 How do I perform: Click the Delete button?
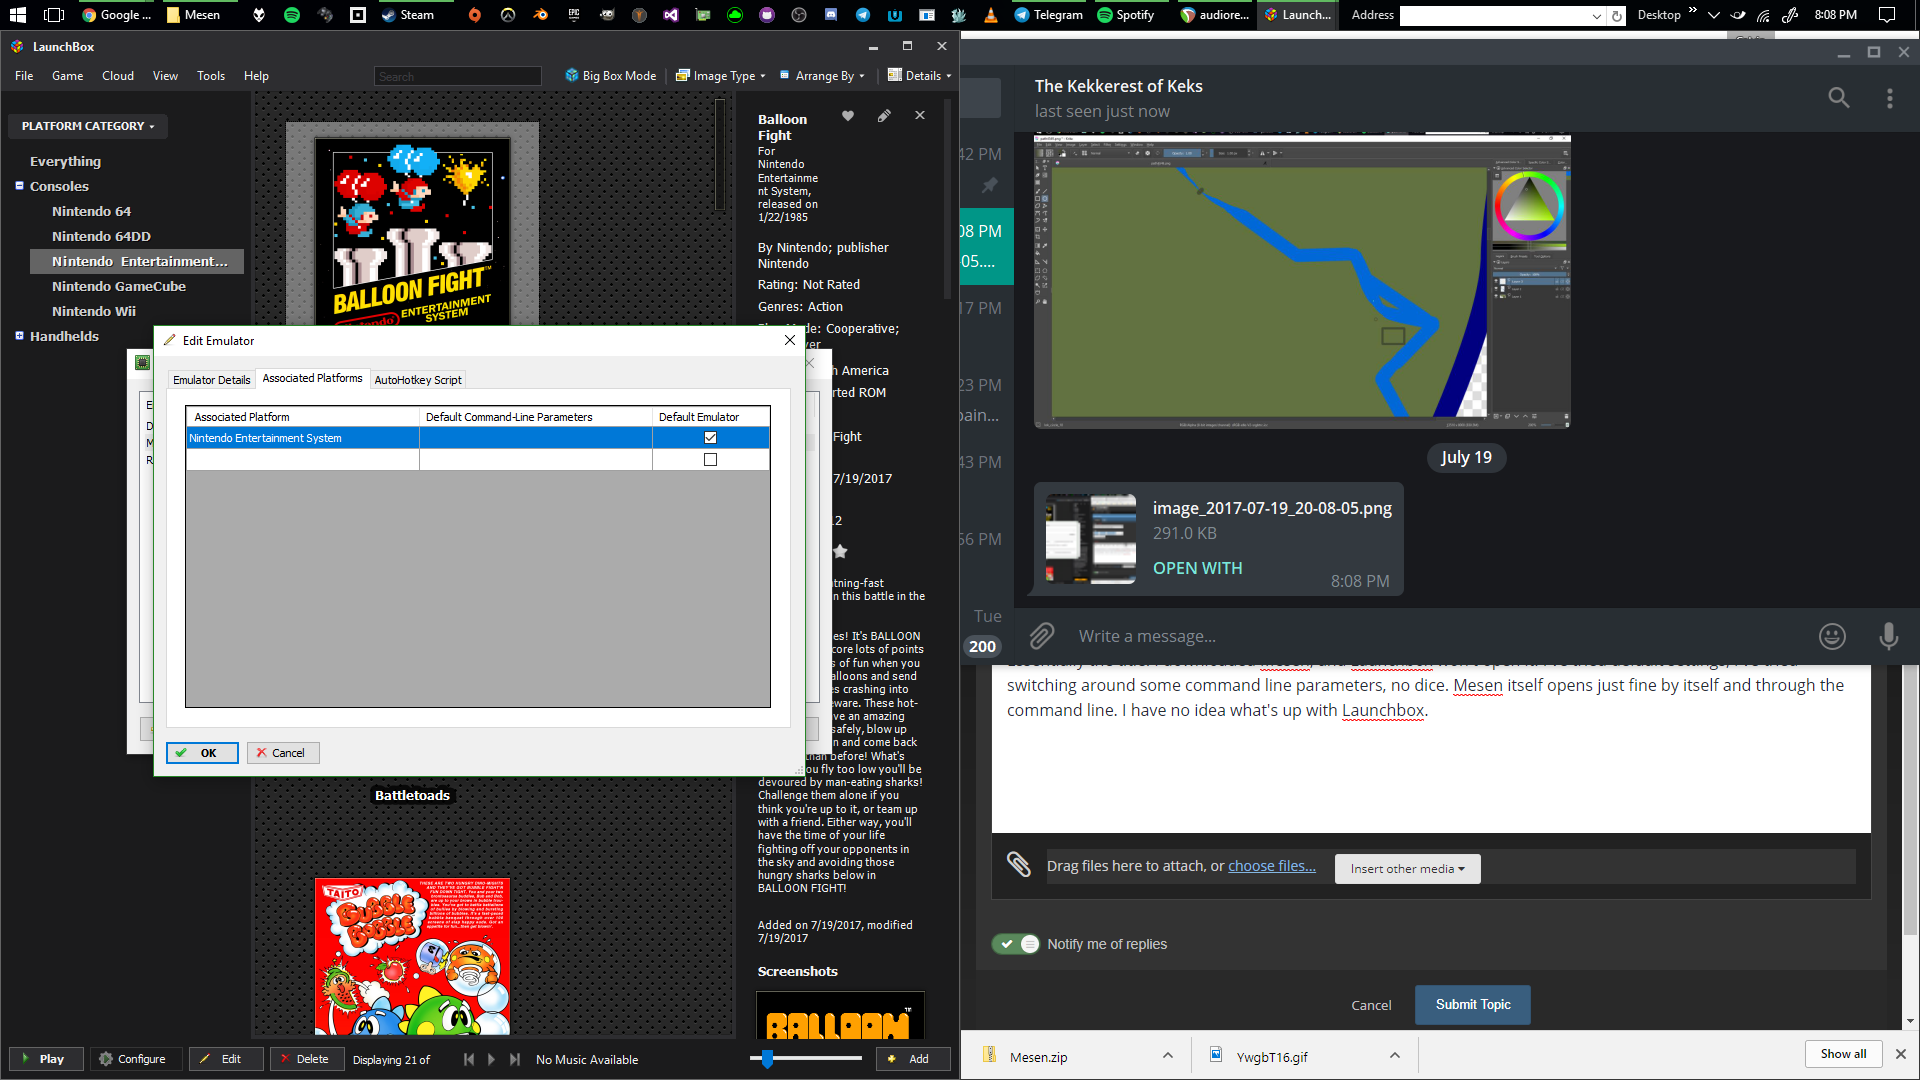point(306,1059)
